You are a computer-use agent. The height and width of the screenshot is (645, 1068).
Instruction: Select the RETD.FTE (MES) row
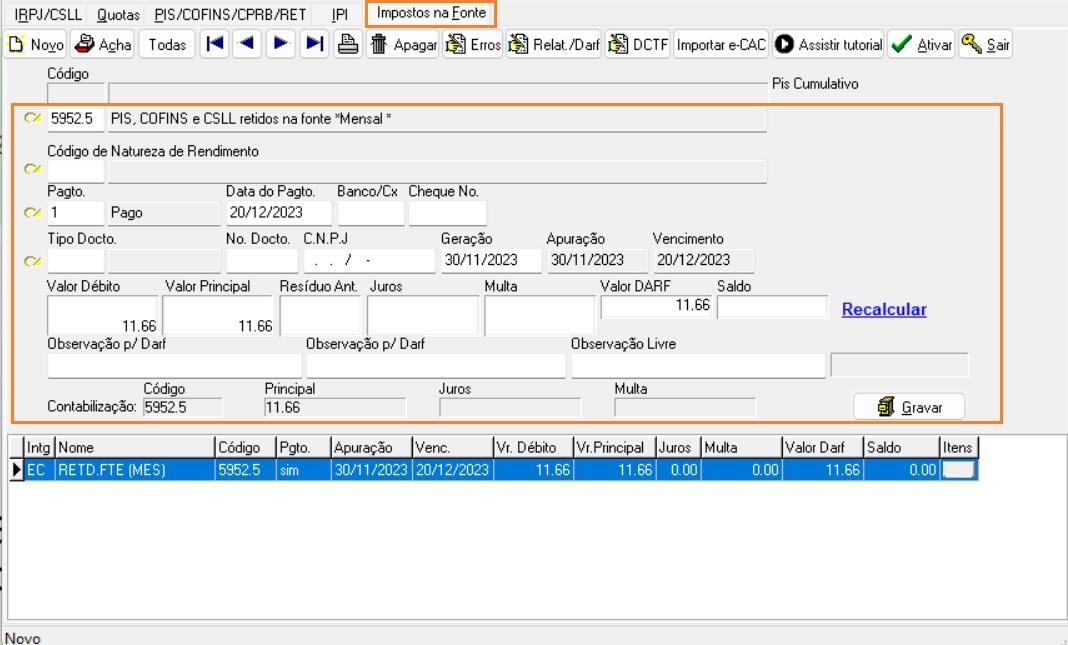(x=493, y=470)
